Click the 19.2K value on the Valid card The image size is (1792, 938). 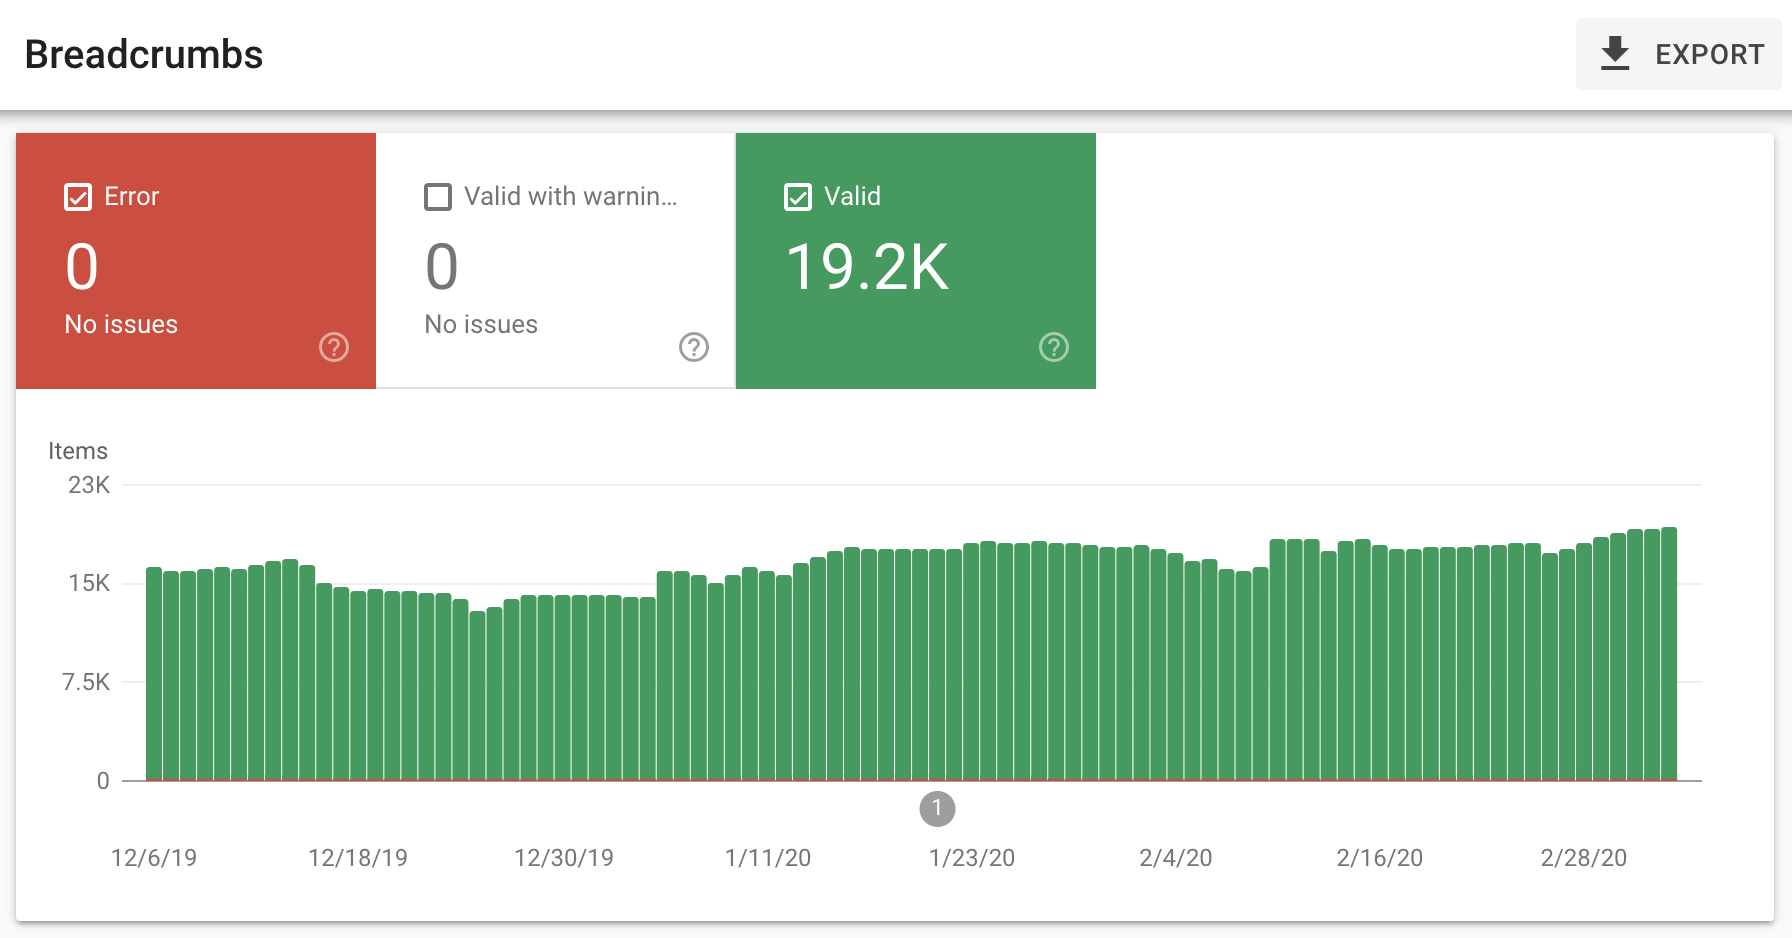pos(866,266)
